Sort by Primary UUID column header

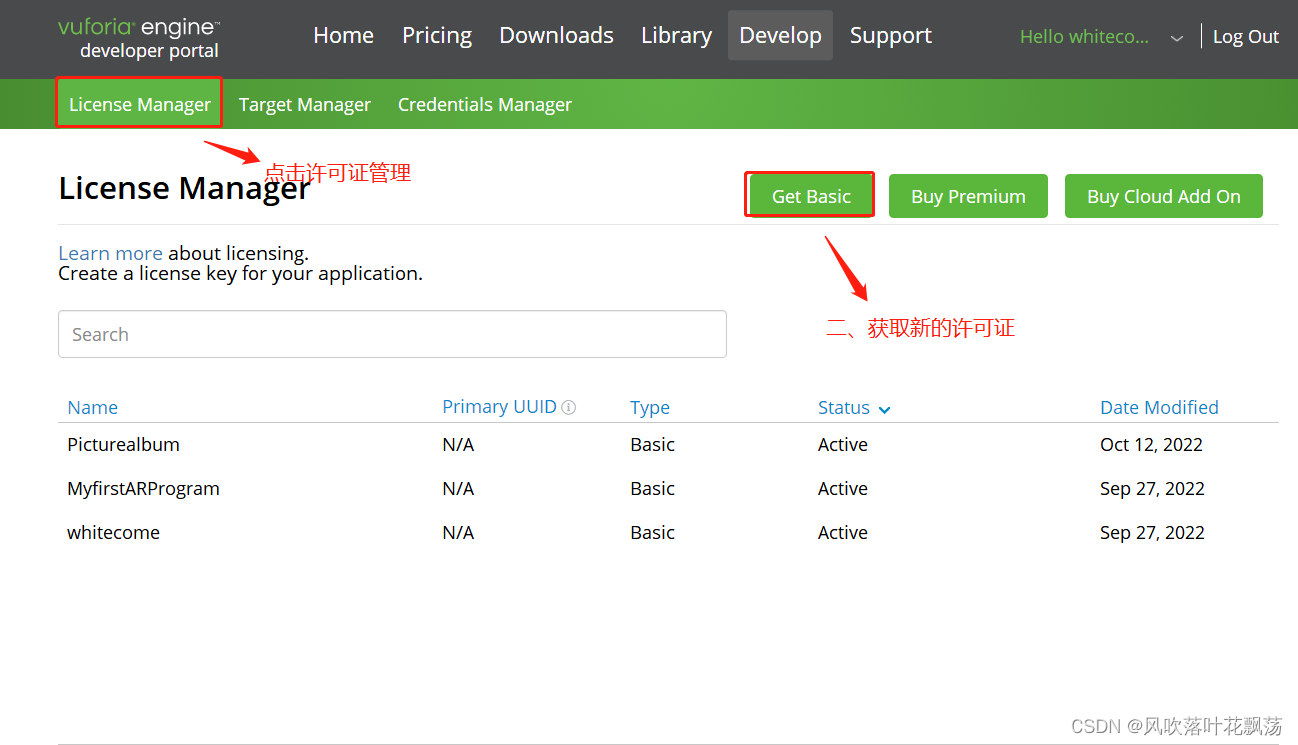click(499, 407)
